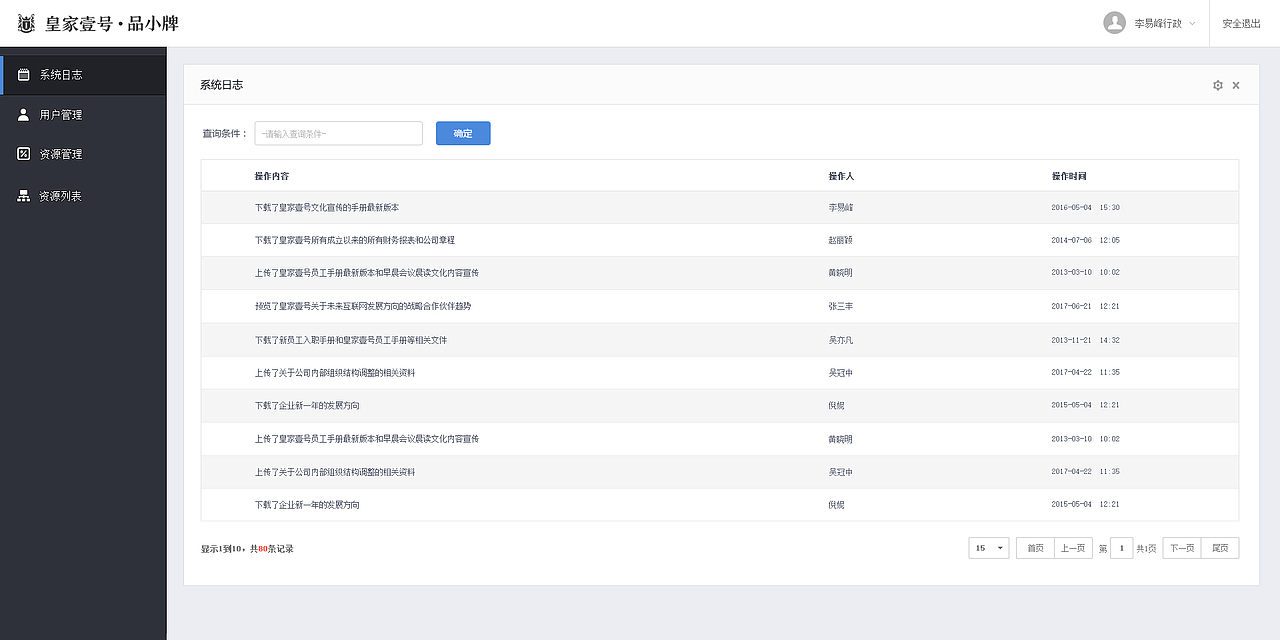Viewport: 1280px width, 640px height.
Task: Click the 下一页 pagination button
Action: pyautogui.click(x=1182, y=548)
